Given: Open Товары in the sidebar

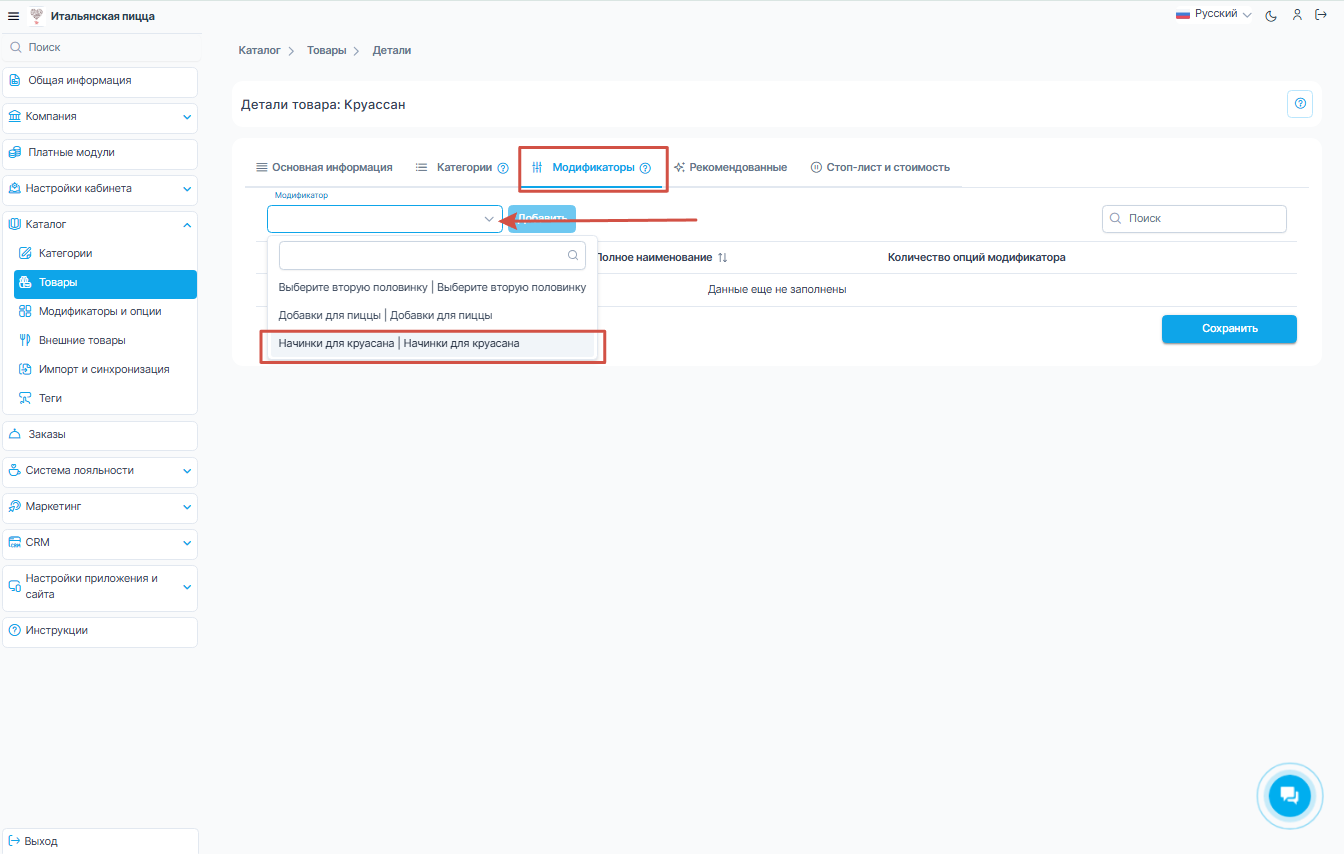Looking at the screenshot, I should tap(105, 284).
